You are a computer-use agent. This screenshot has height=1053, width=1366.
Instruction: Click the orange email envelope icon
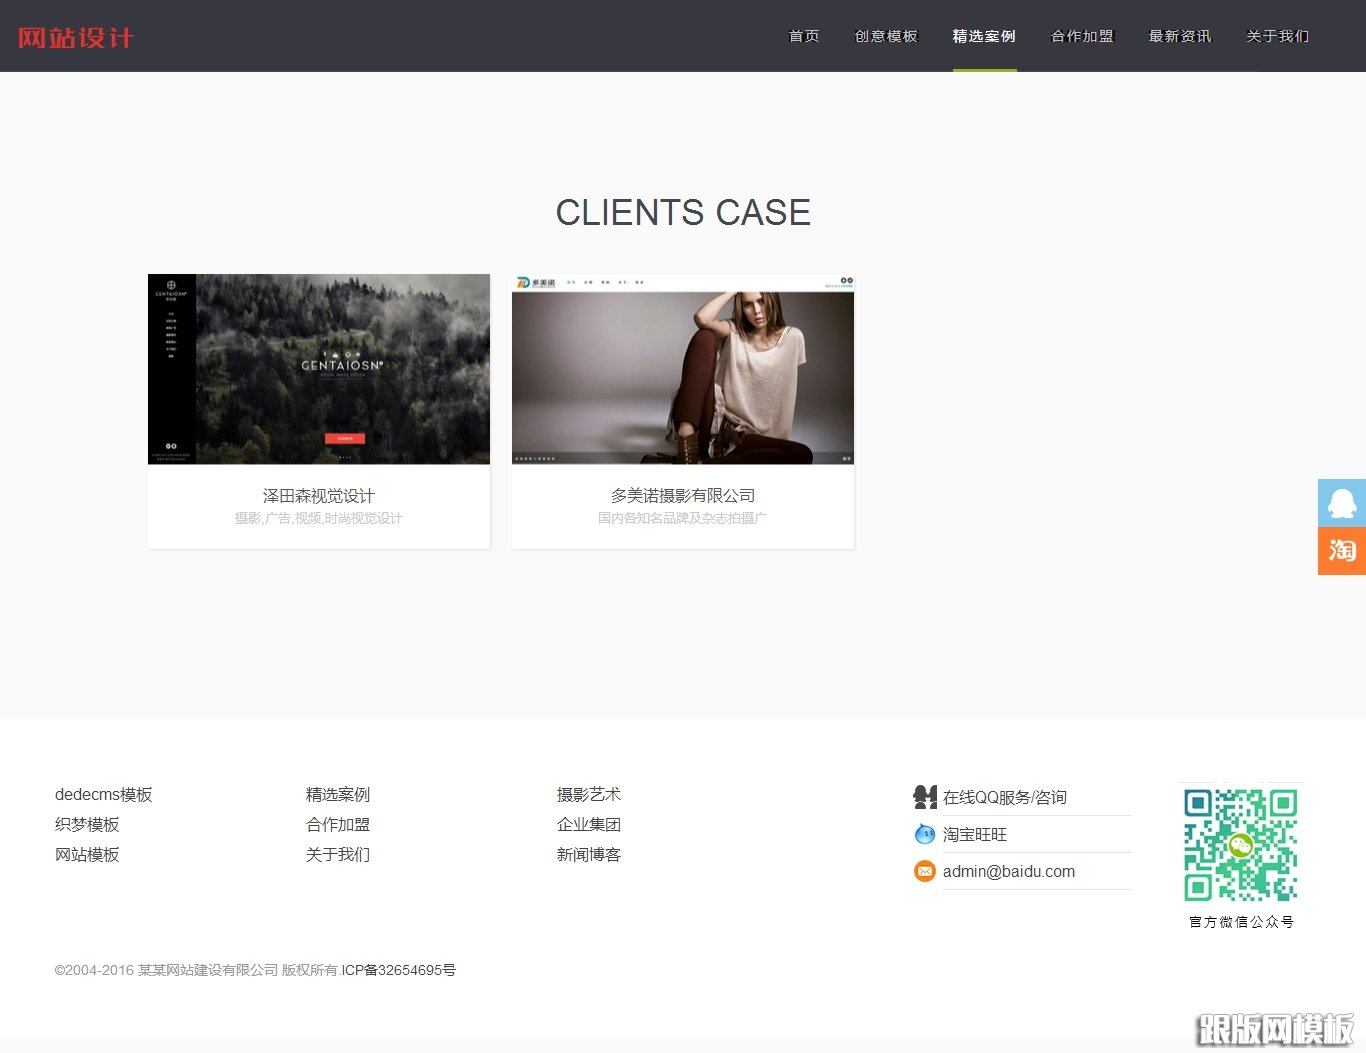point(924,871)
